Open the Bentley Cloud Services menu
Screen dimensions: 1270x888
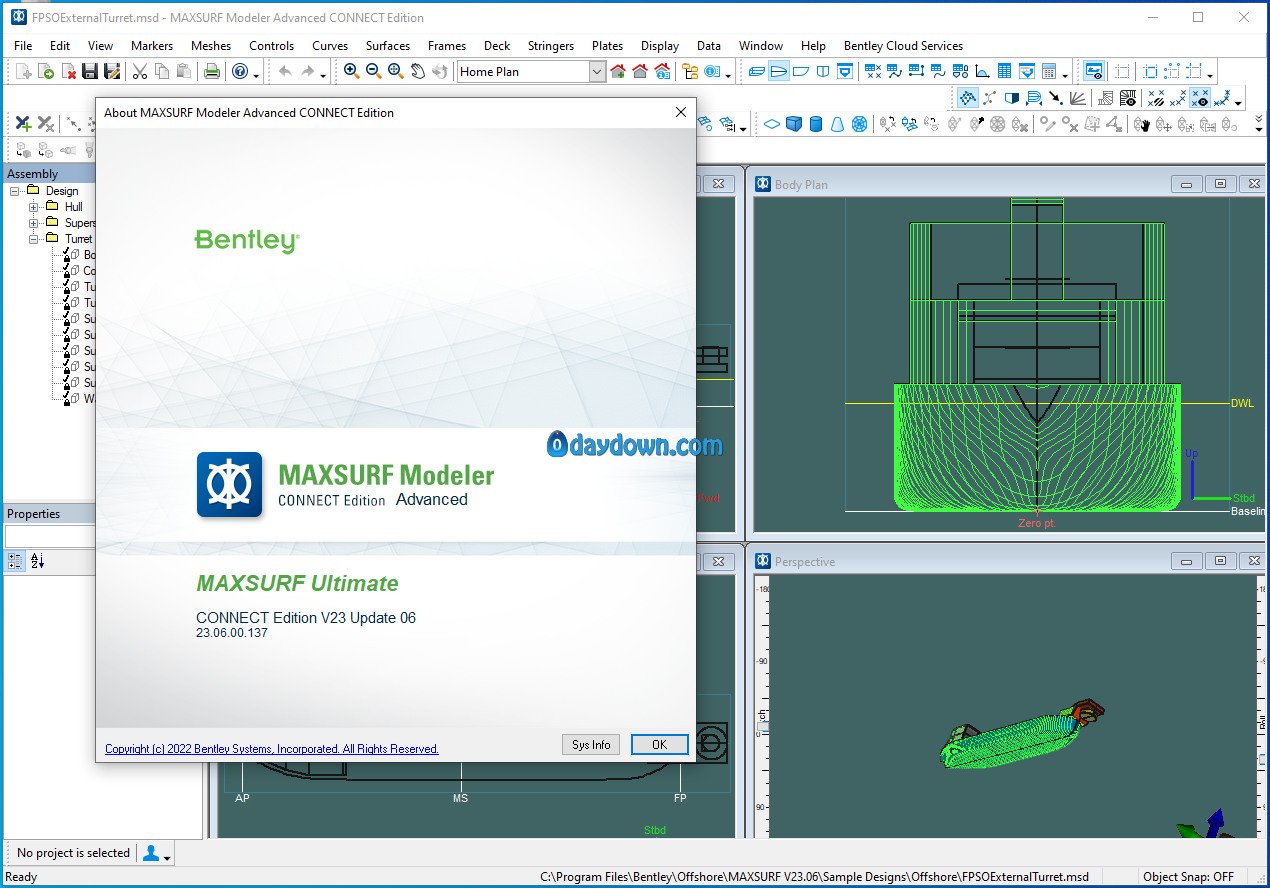pyautogui.click(x=902, y=45)
